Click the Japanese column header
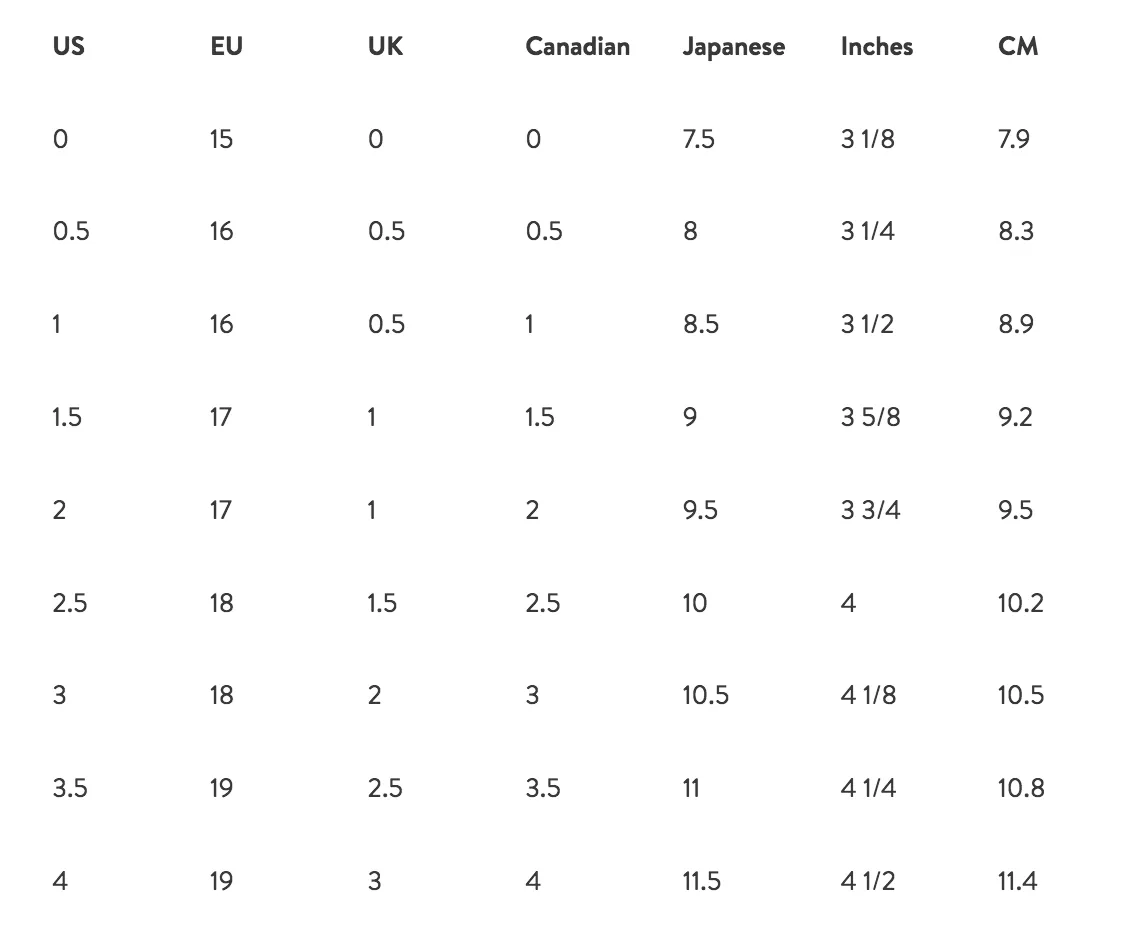This screenshot has height=942, width=1144. (734, 47)
